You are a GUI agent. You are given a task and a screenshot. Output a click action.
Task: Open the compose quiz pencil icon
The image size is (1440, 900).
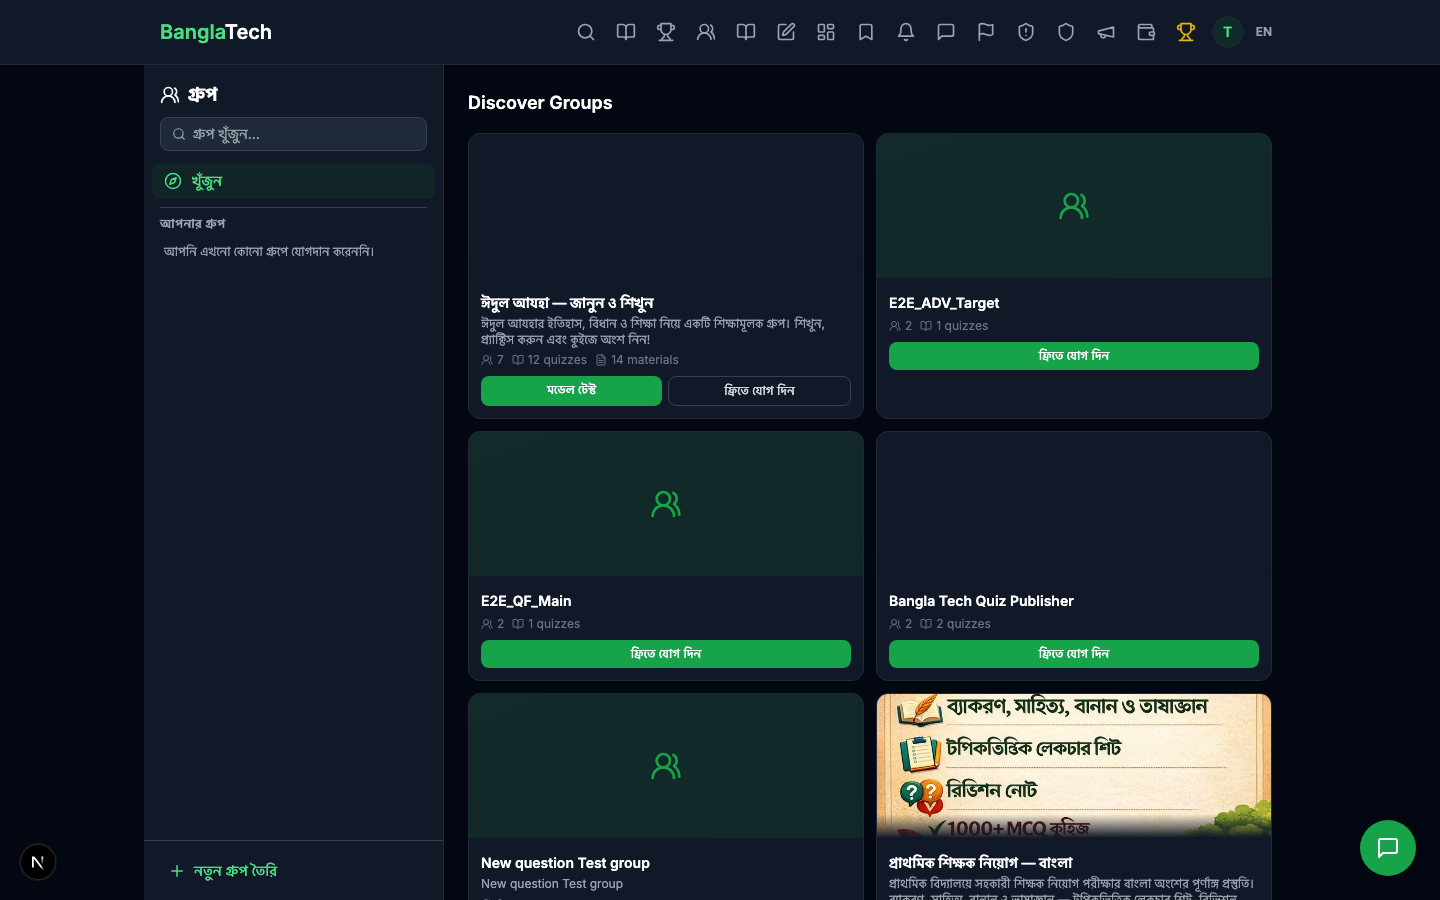click(786, 32)
